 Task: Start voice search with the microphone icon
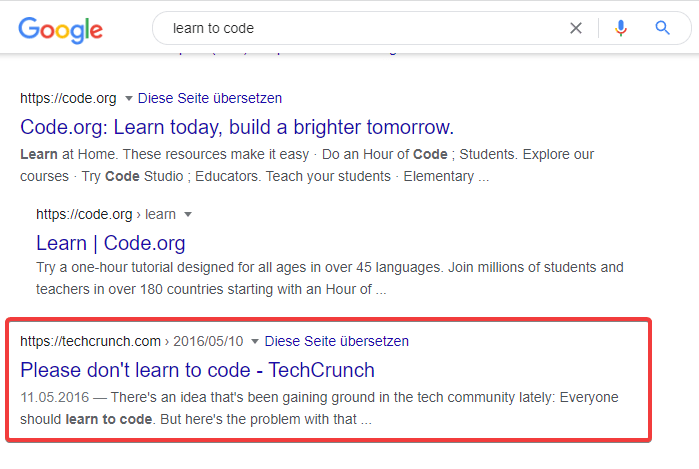tap(621, 28)
